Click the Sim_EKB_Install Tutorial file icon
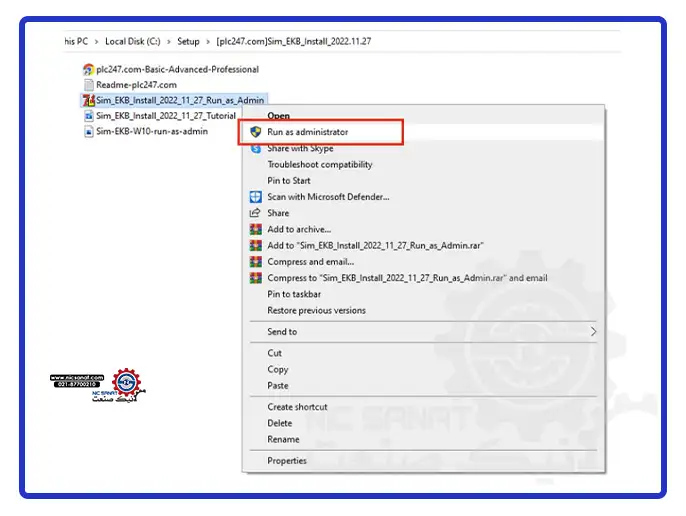Image resolution: width=686 pixels, height=516 pixels. pos(89,116)
